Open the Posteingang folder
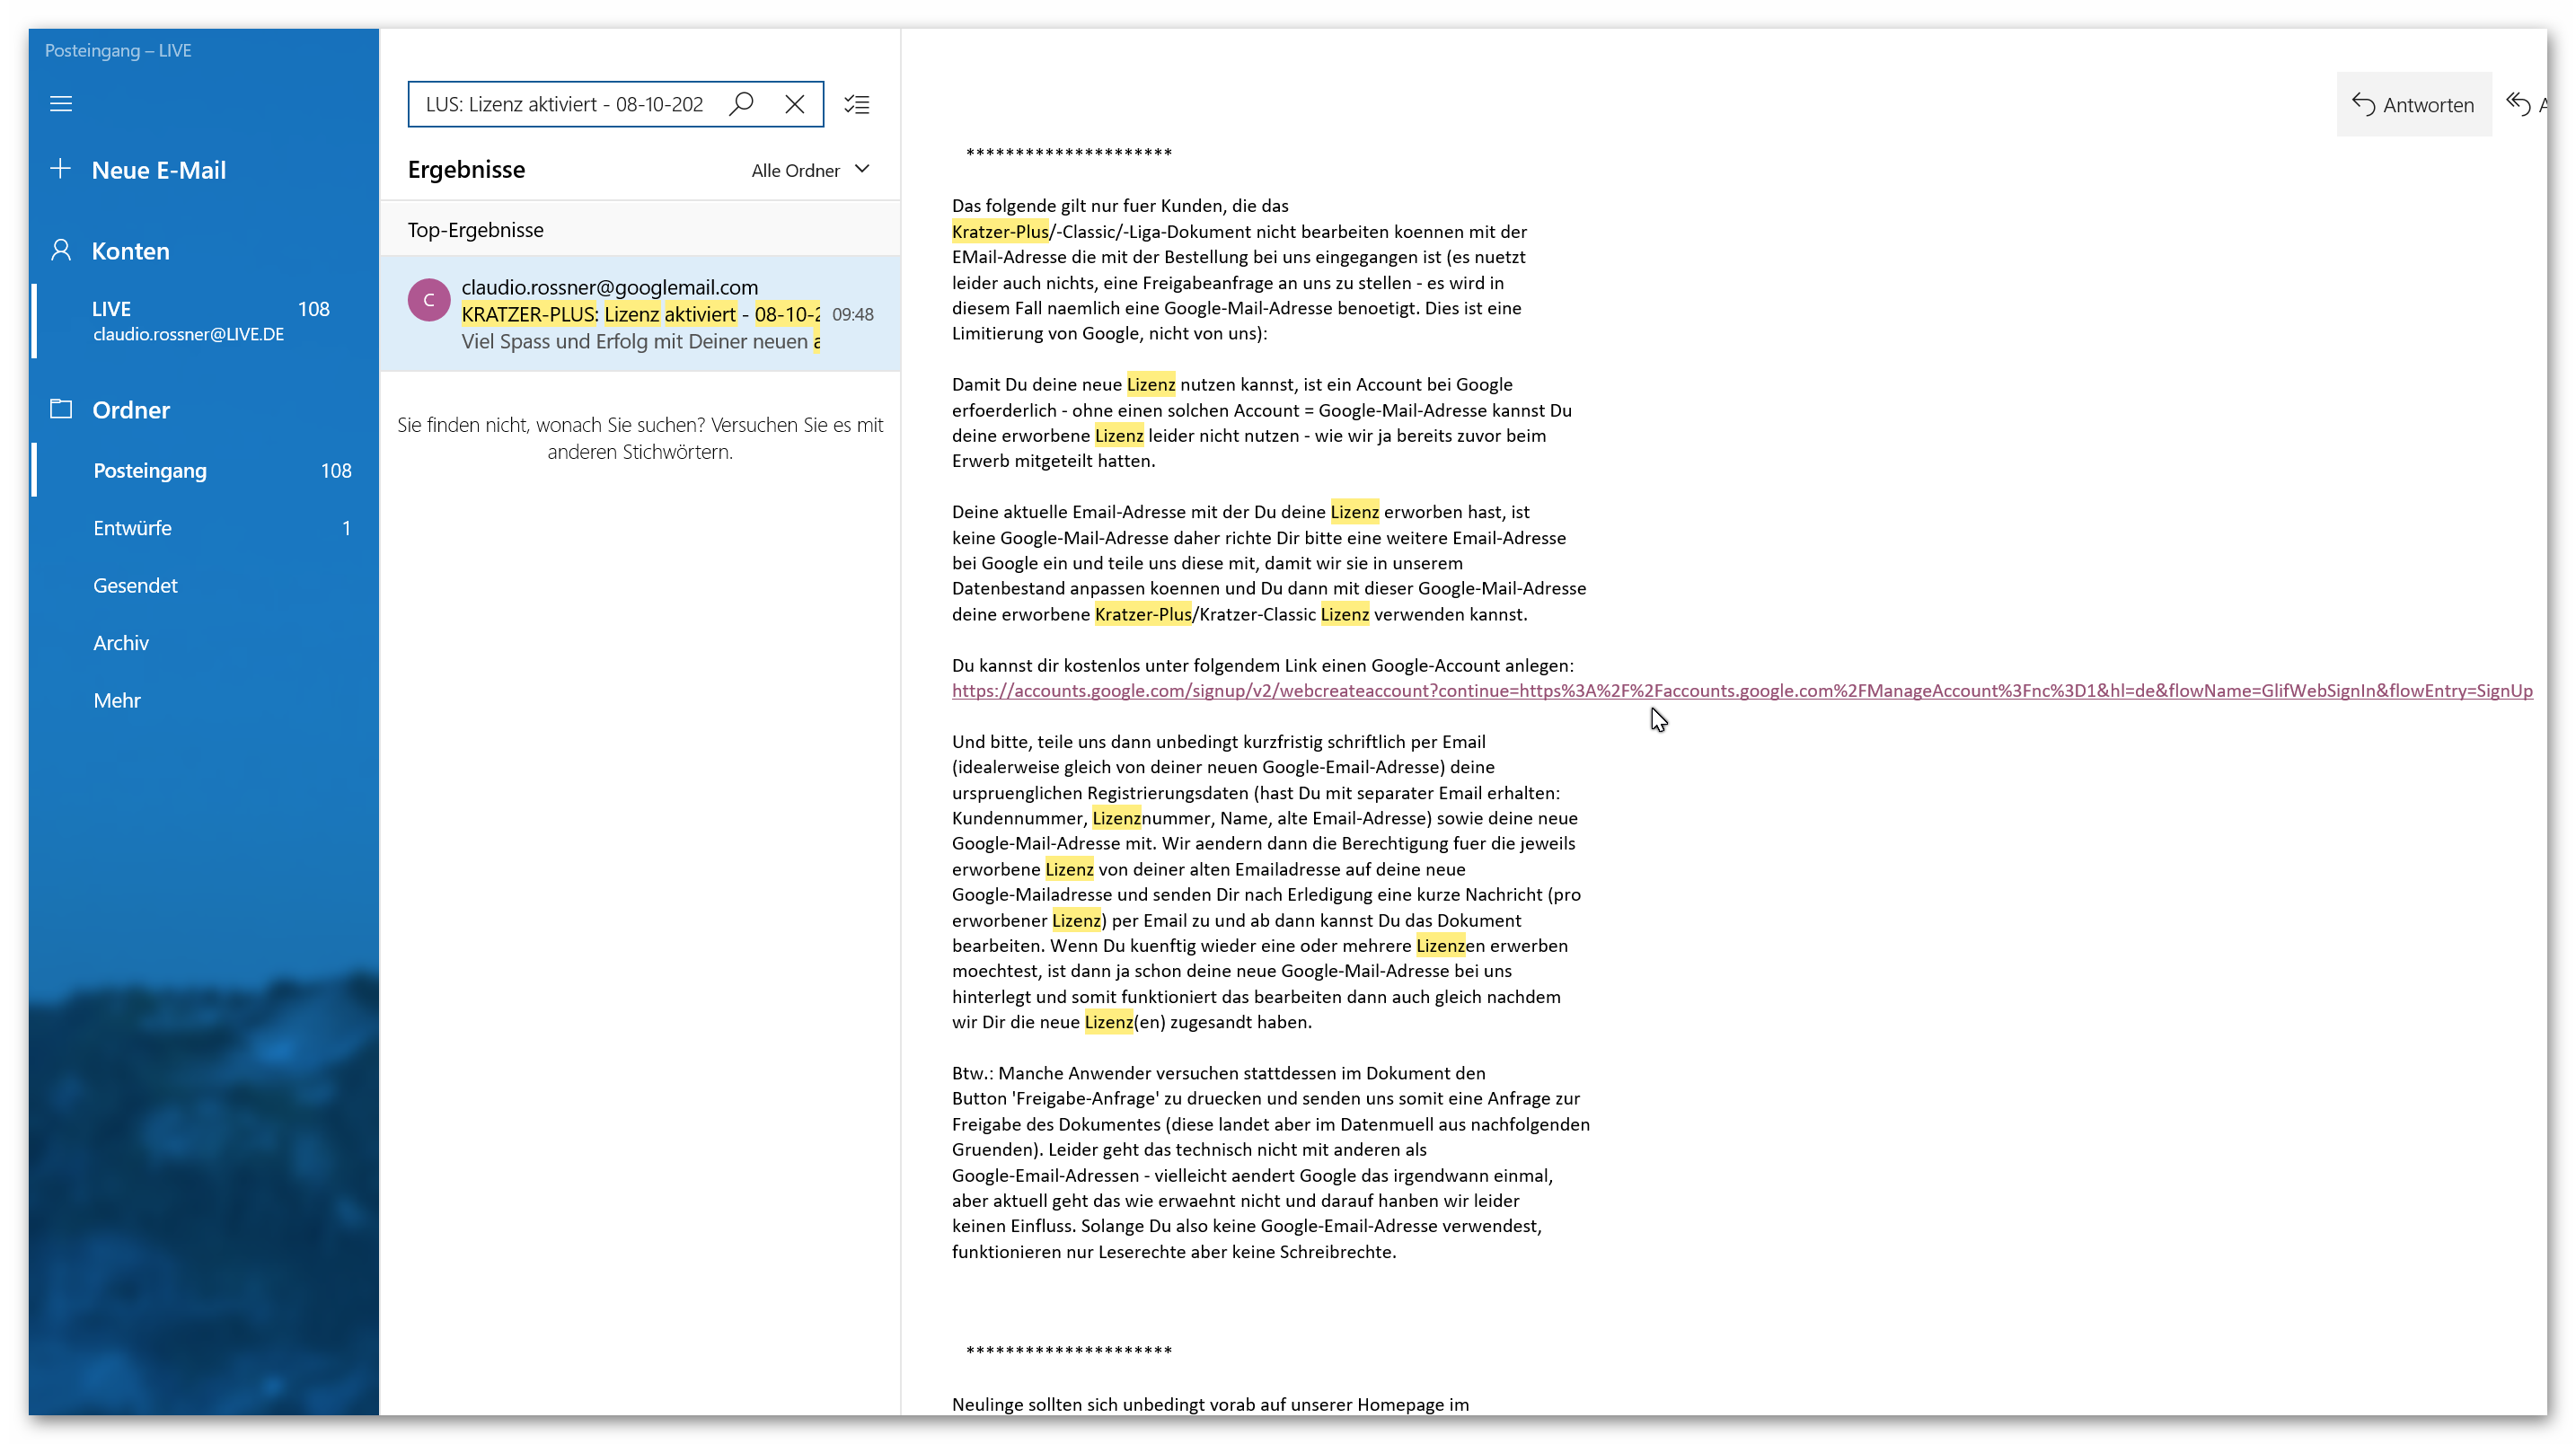The height and width of the screenshot is (1444, 2576). (x=150, y=470)
